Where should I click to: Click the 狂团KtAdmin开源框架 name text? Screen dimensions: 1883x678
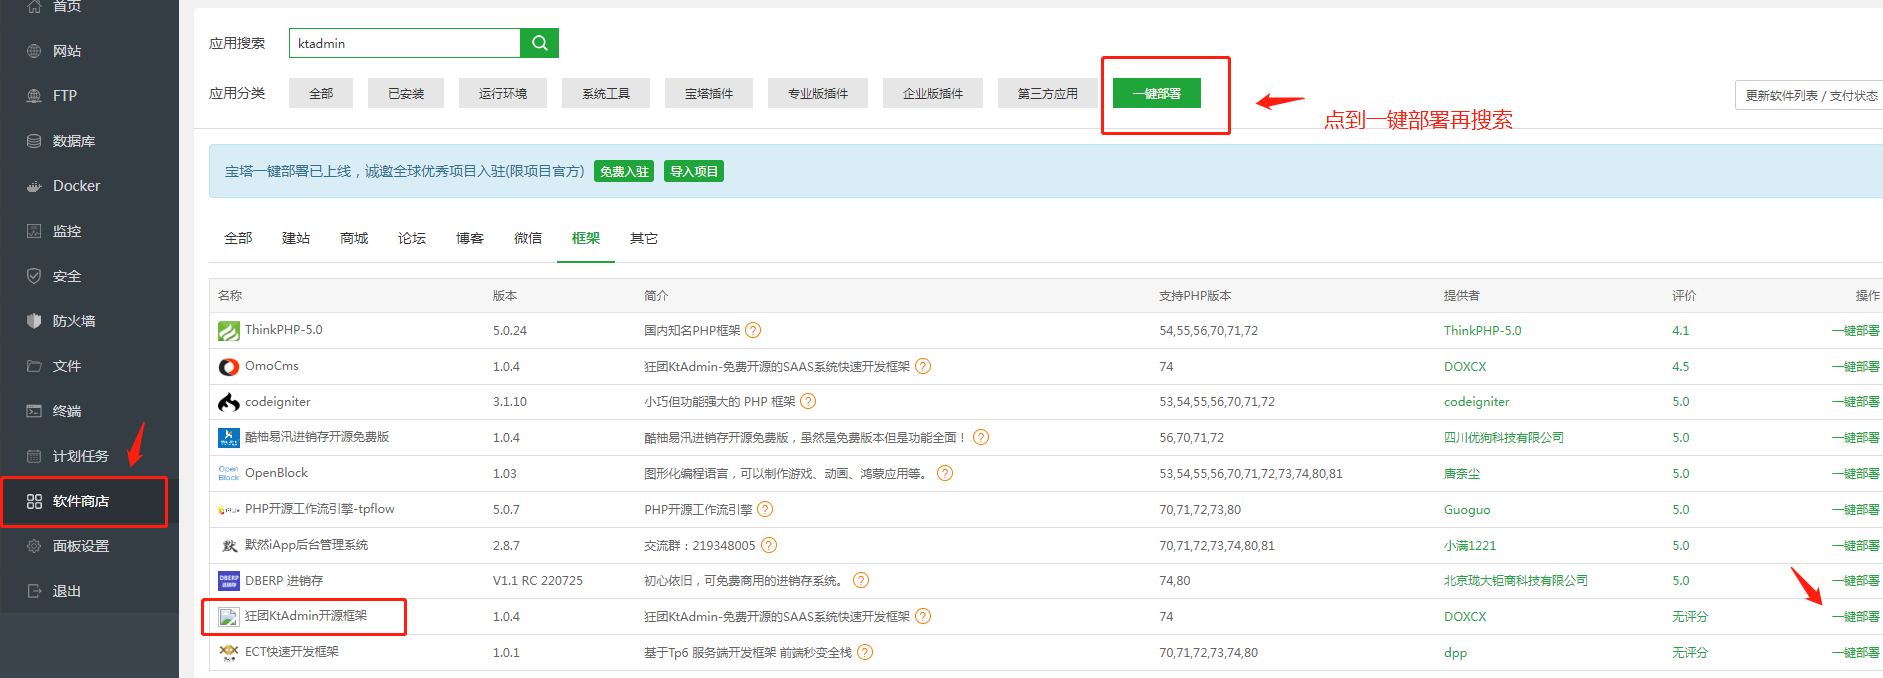pyautogui.click(x=306, y=616)
